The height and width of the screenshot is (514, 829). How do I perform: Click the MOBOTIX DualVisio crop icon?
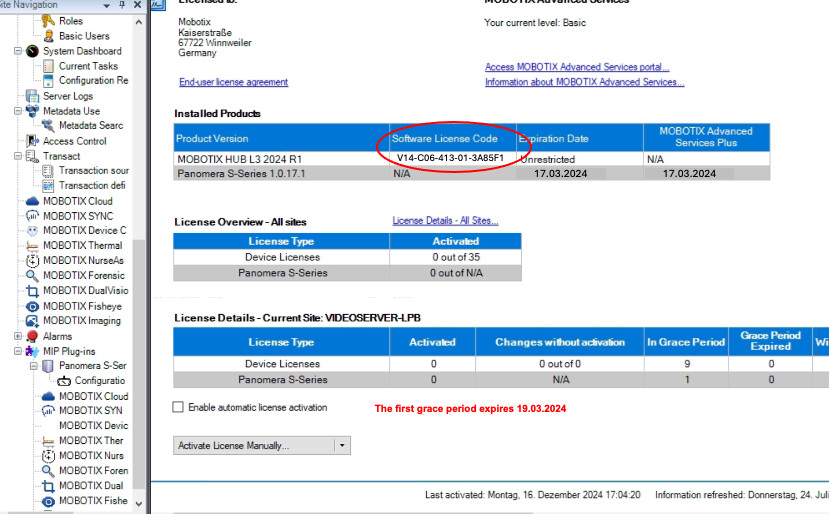point(32,291)
